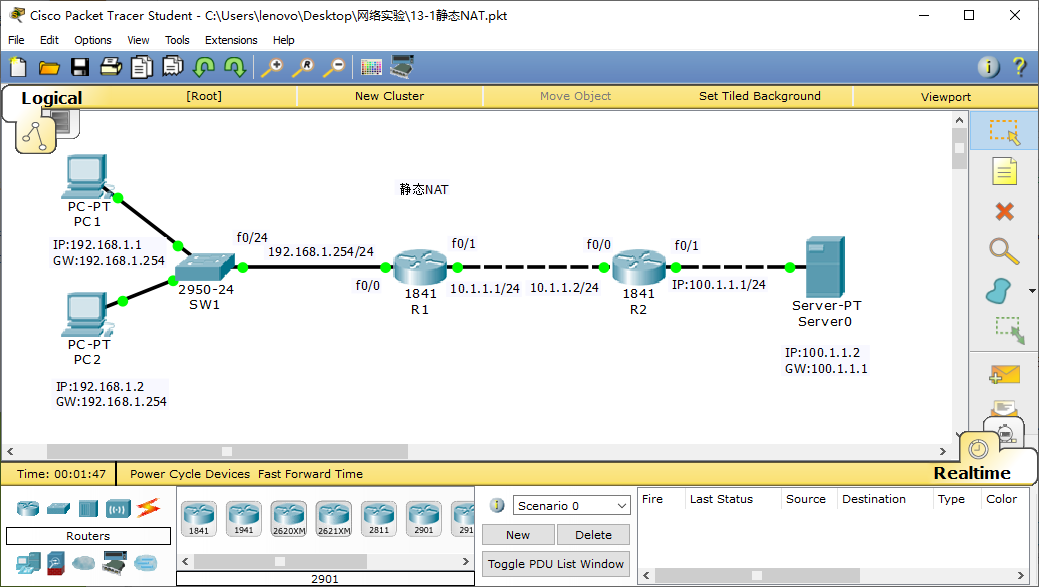Open the Options menu
The image size is (1039, 587).
[x=93, y=40]
